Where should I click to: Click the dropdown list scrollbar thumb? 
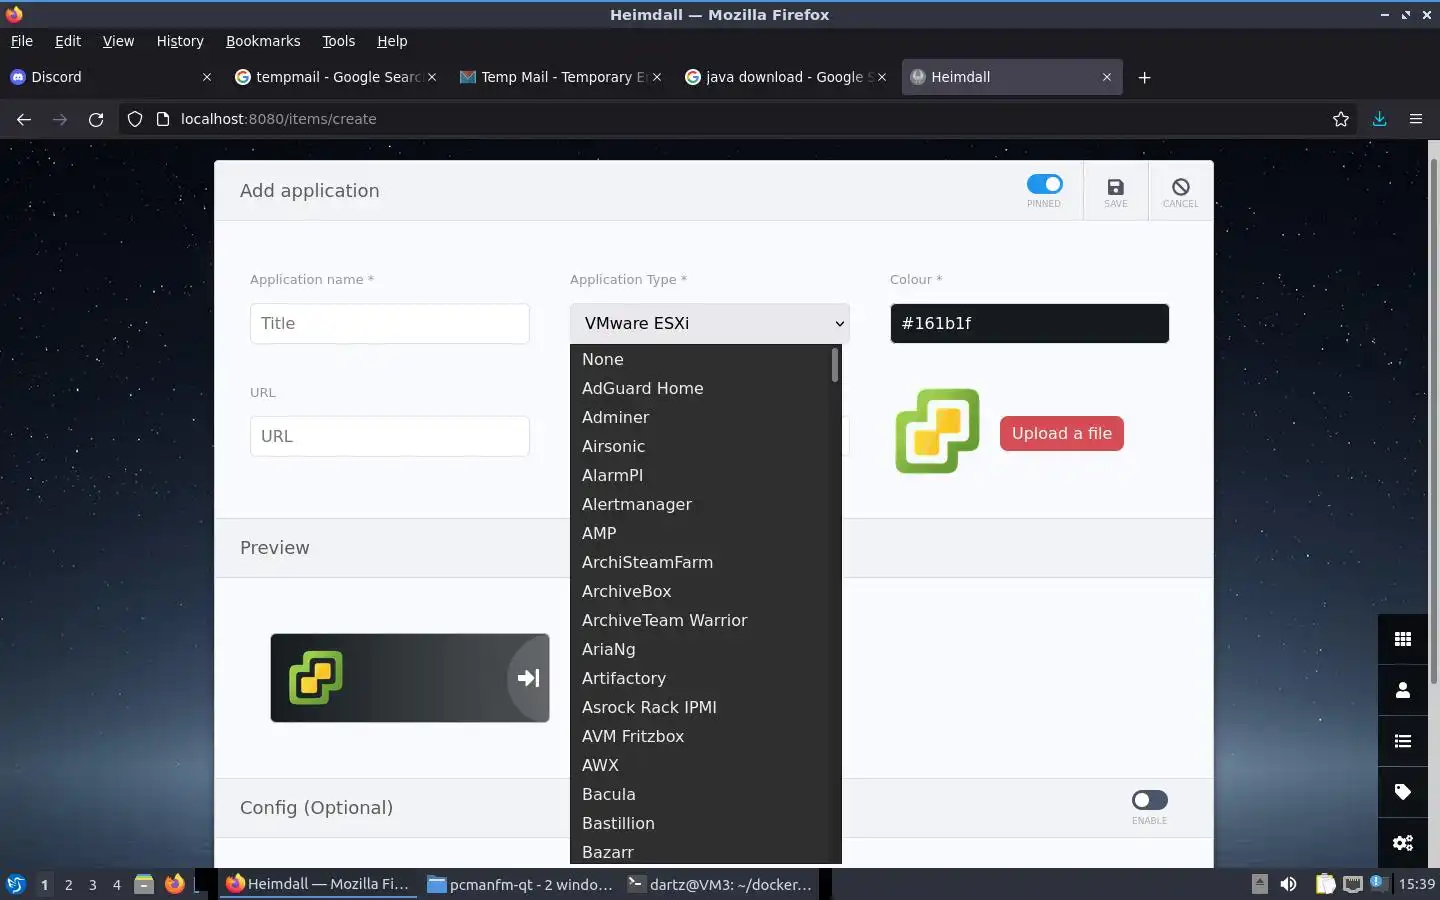click(835, 365)
